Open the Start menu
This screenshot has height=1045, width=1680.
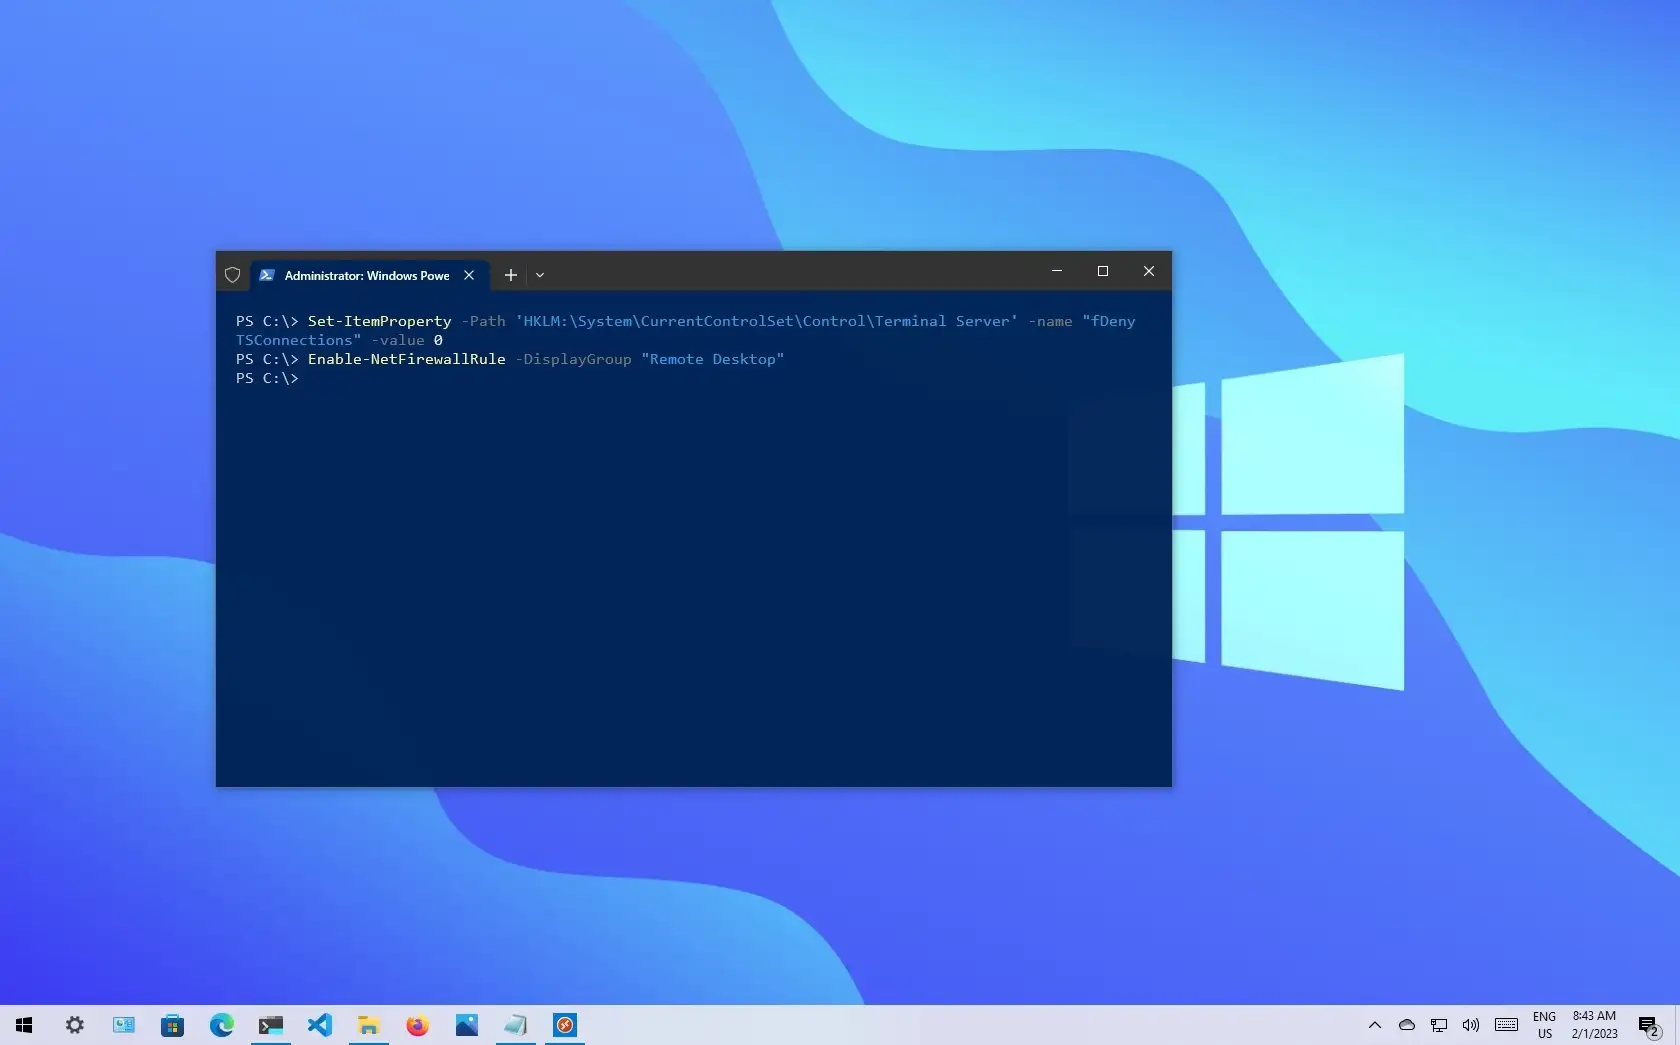point(24,1025)
